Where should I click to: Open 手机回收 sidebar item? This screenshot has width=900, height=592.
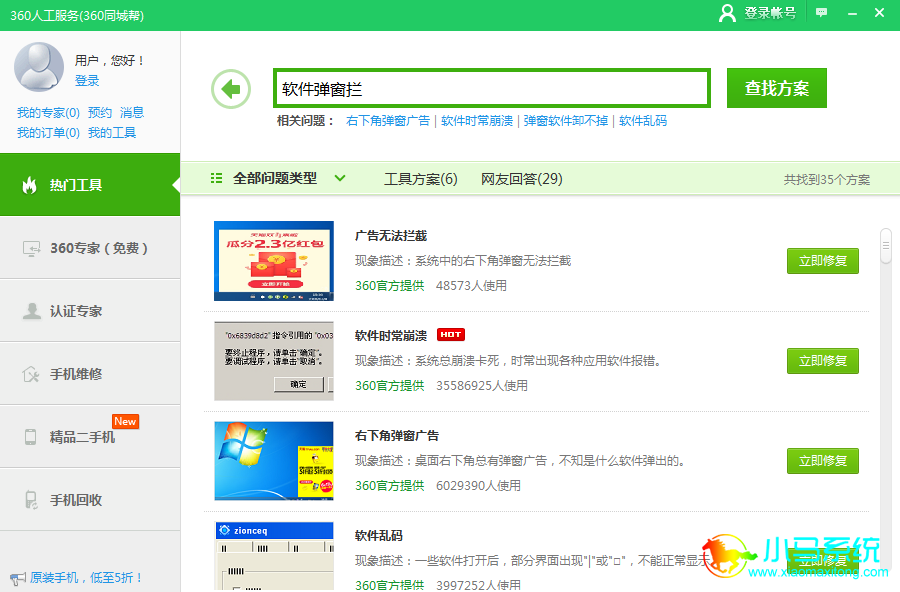(90, 500)
